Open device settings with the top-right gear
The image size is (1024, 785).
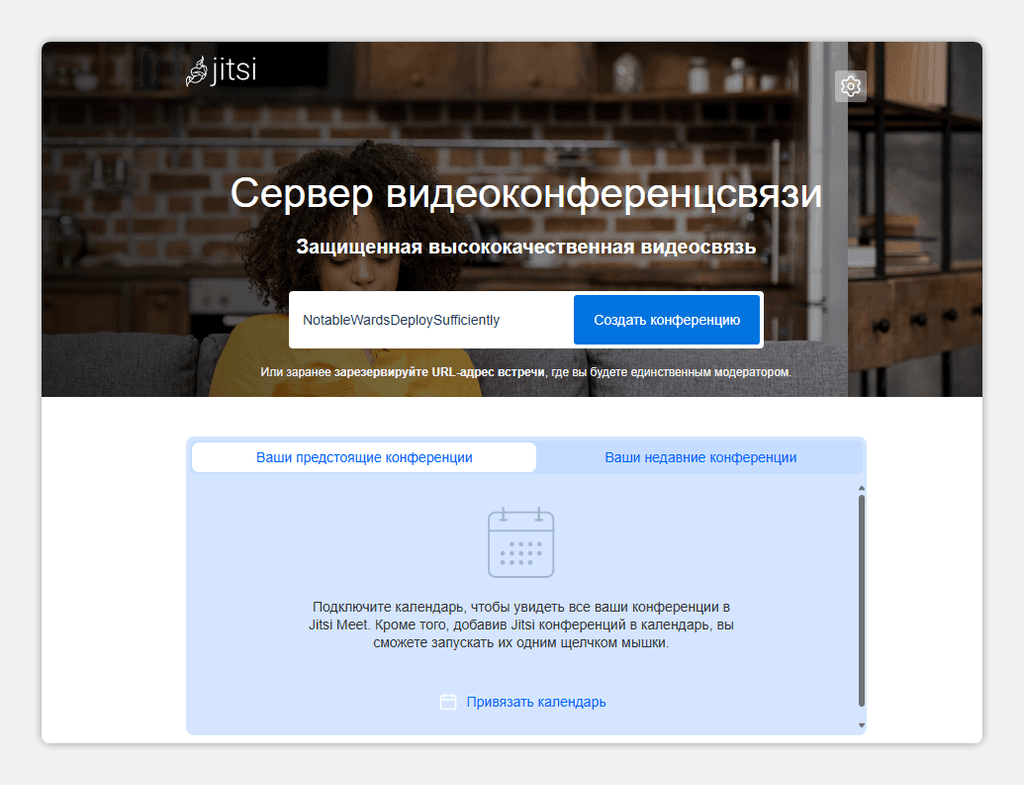(x=850, y=86)
